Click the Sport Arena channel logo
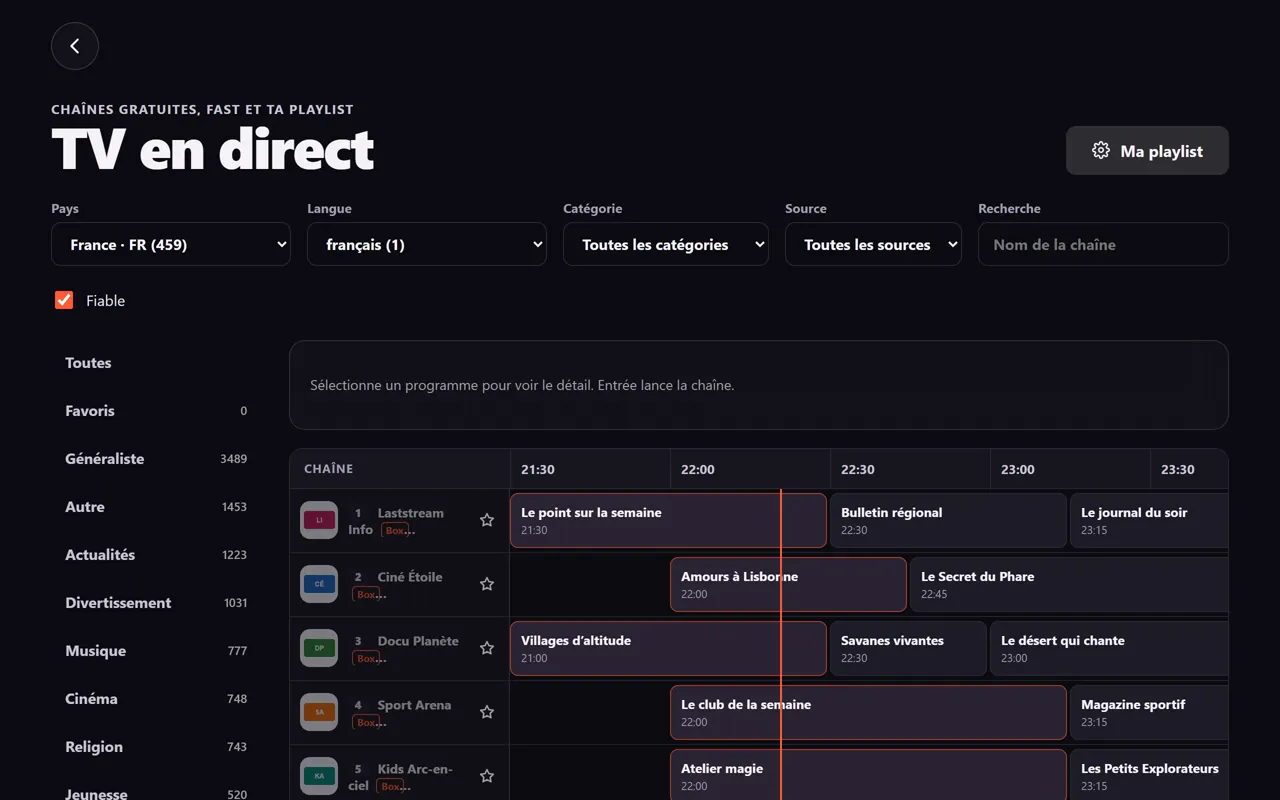The image size is (1280, 800). (x=319, y=712)
